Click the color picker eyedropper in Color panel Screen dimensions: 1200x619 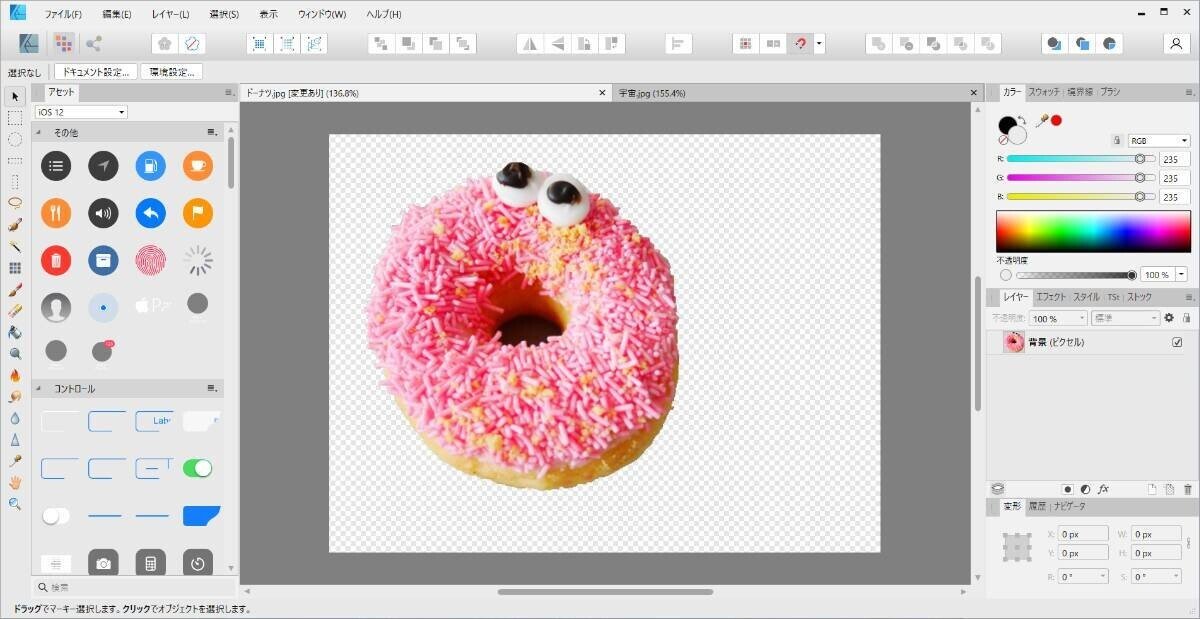pos(1041,120)
